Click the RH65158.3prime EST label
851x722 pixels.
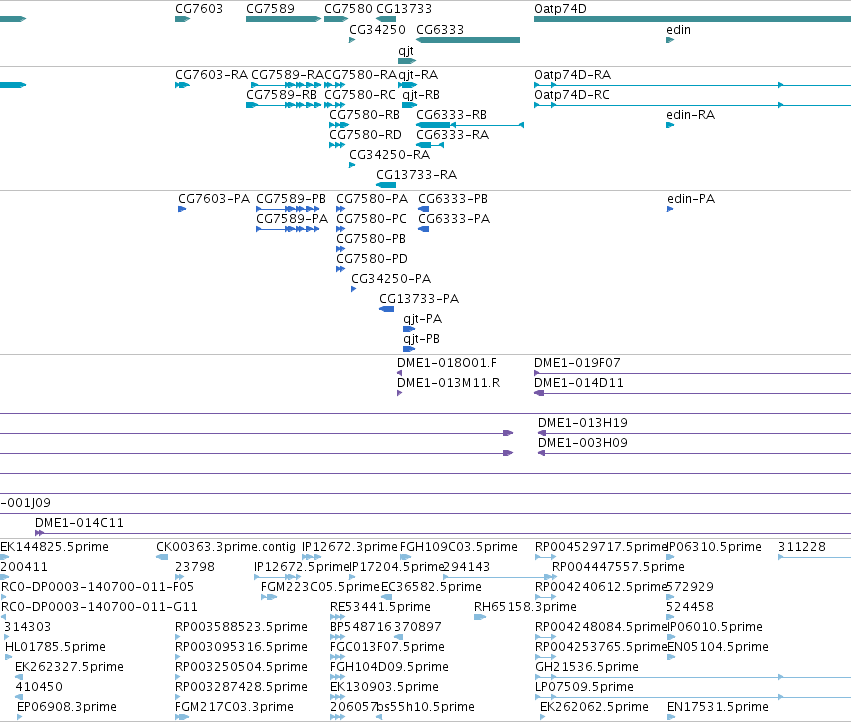[x=525, y=607]
